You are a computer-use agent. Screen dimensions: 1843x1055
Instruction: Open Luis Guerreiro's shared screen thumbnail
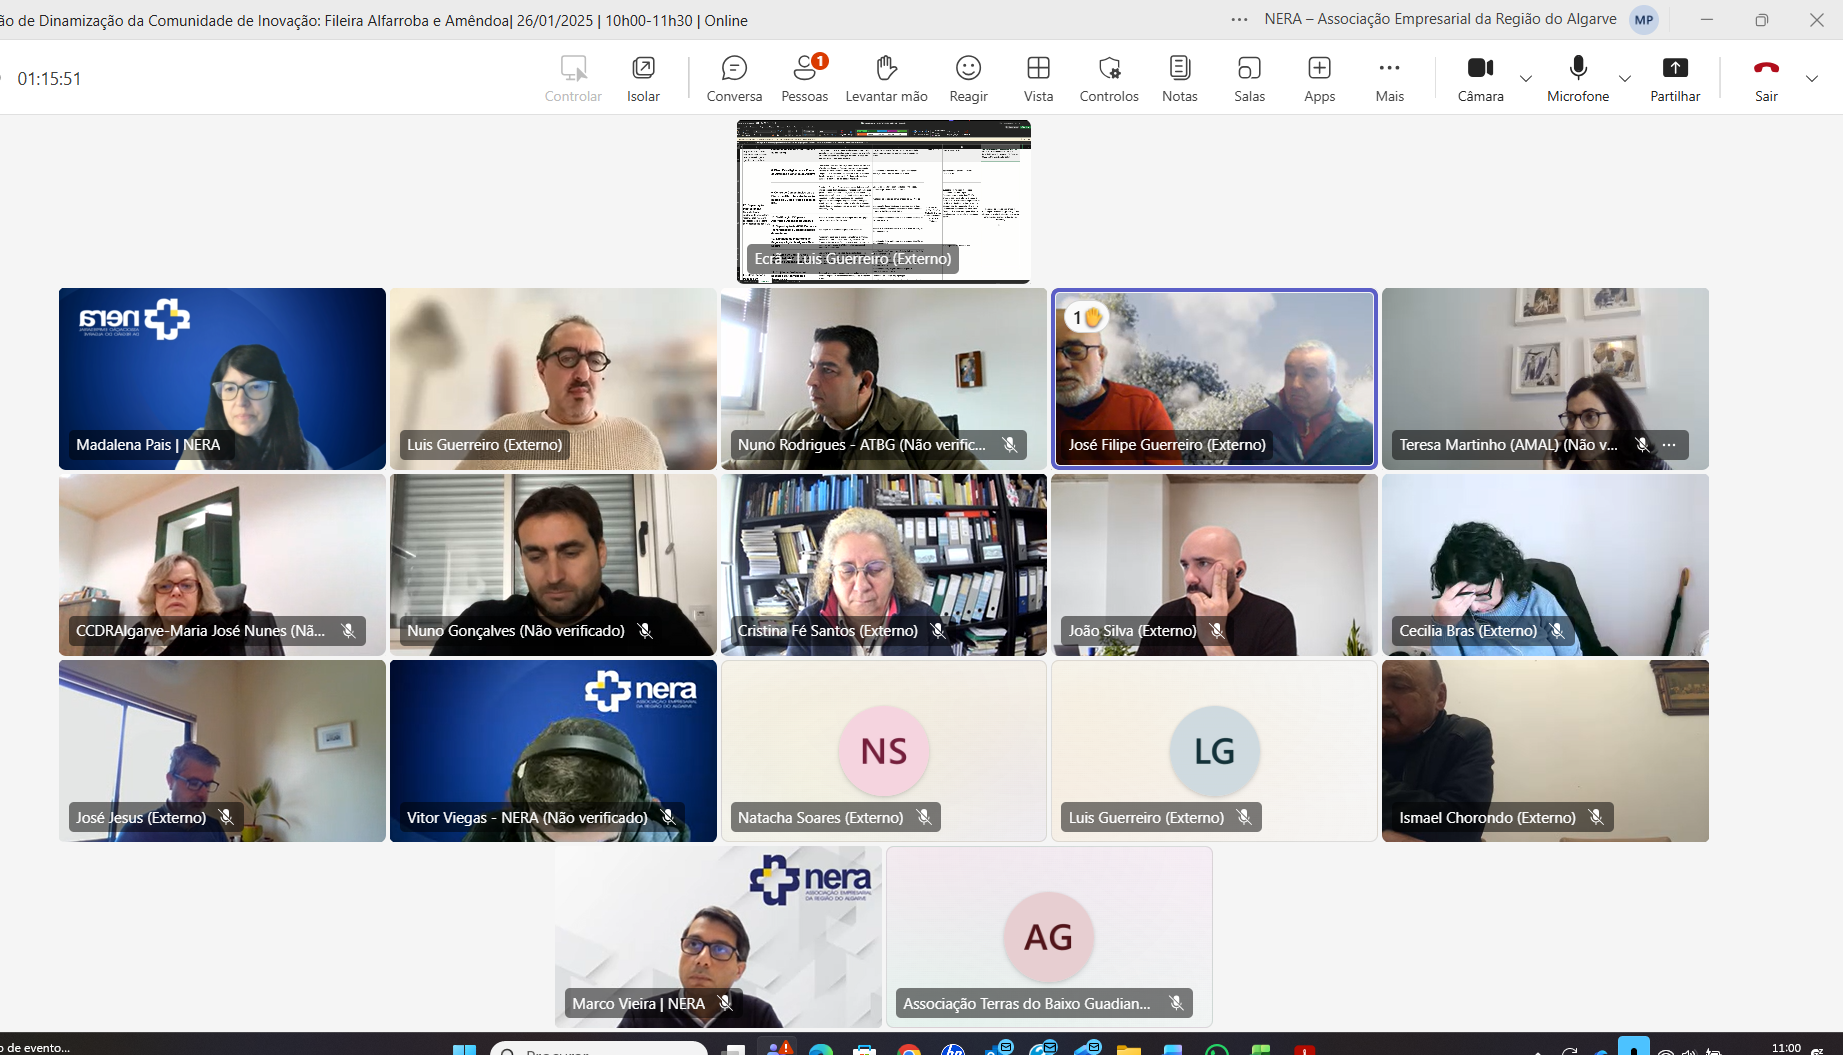coord(883,201)
